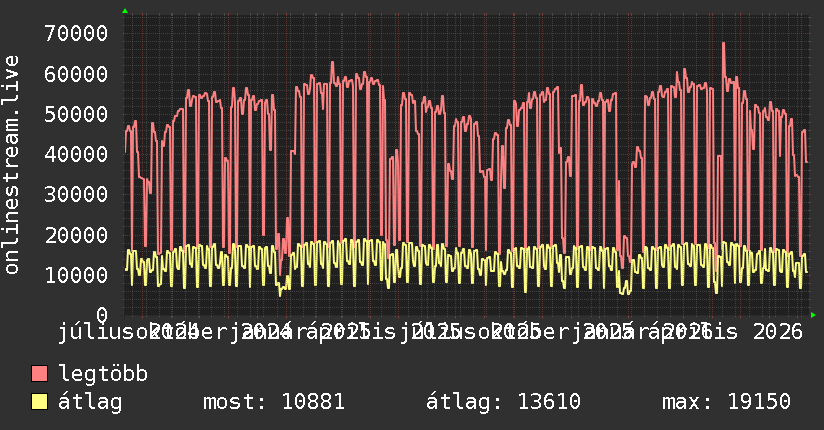Click the yellow átlag legend swatch
The width and height of the screenshot is (824, 430).
pyautogui.click(x=39, y=402)
